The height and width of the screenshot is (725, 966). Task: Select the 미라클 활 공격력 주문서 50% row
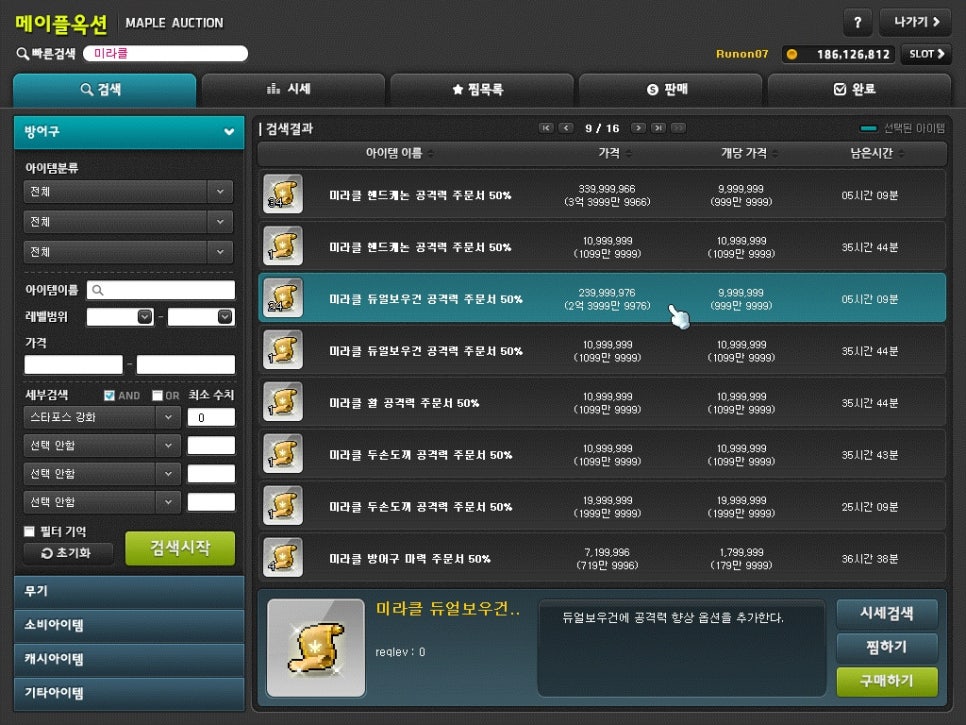pos(602,402)
